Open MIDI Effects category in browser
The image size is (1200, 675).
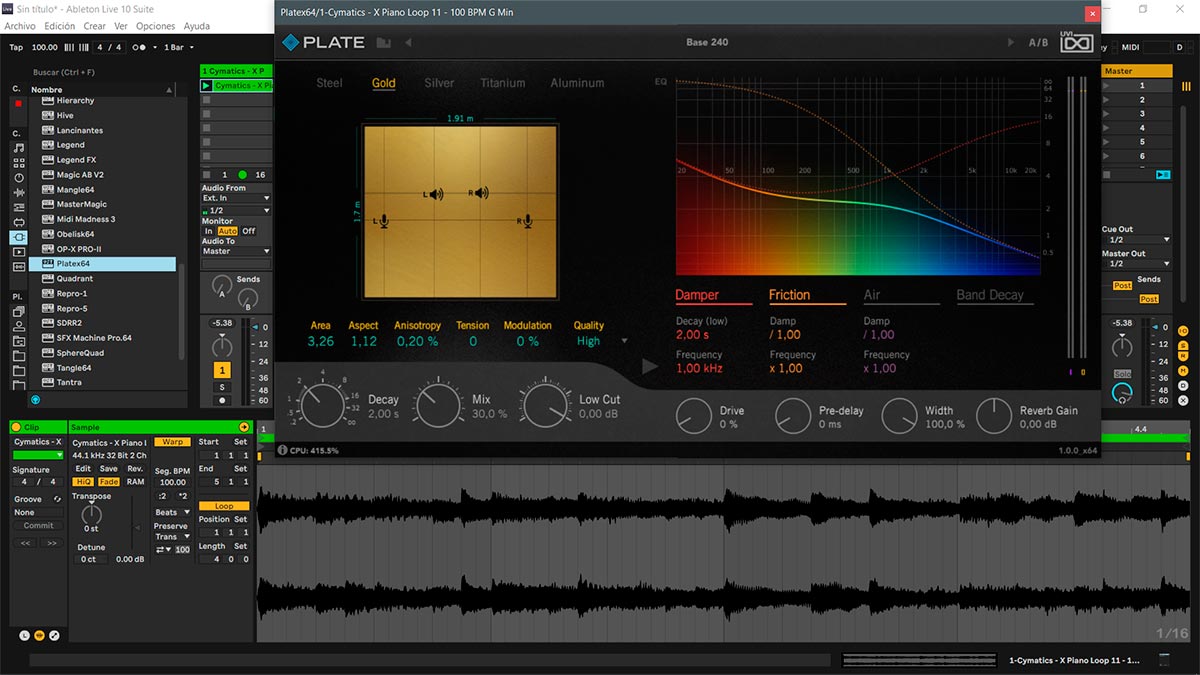point(19,208)
